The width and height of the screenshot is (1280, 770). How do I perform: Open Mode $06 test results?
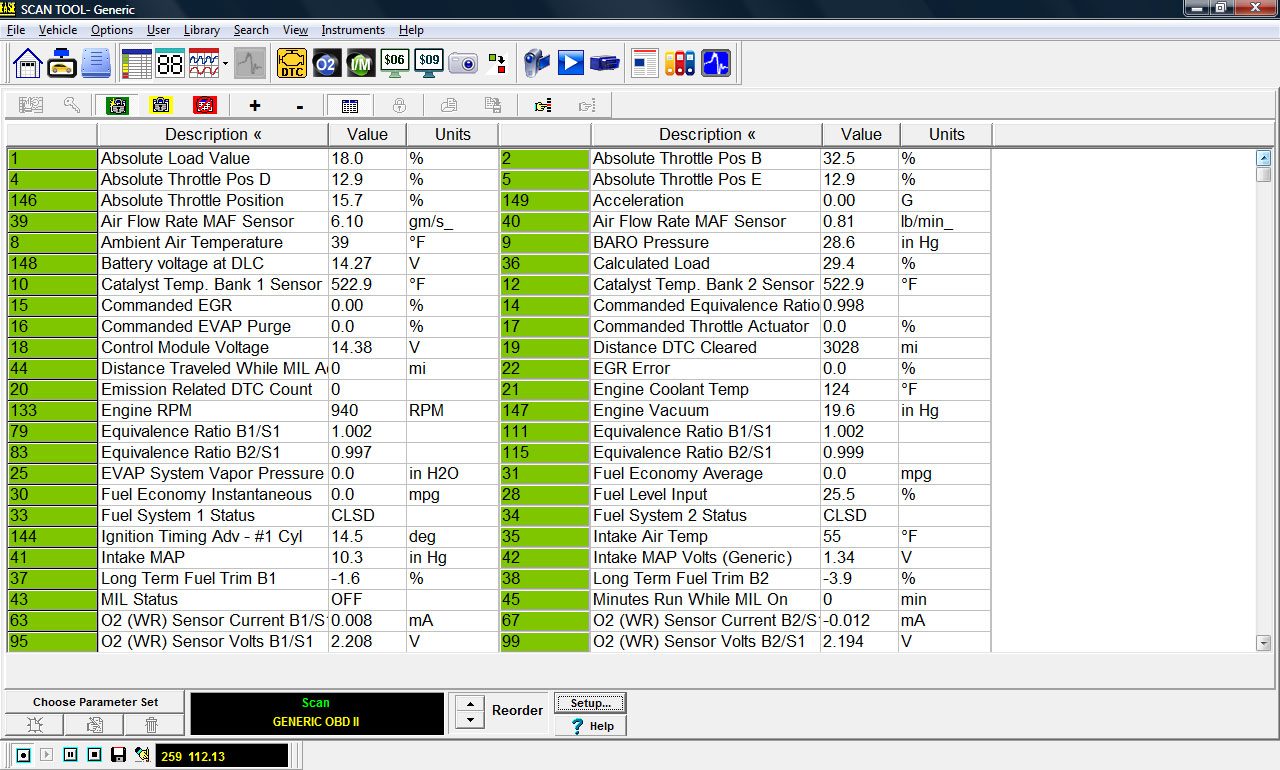(x=394, y=62)
